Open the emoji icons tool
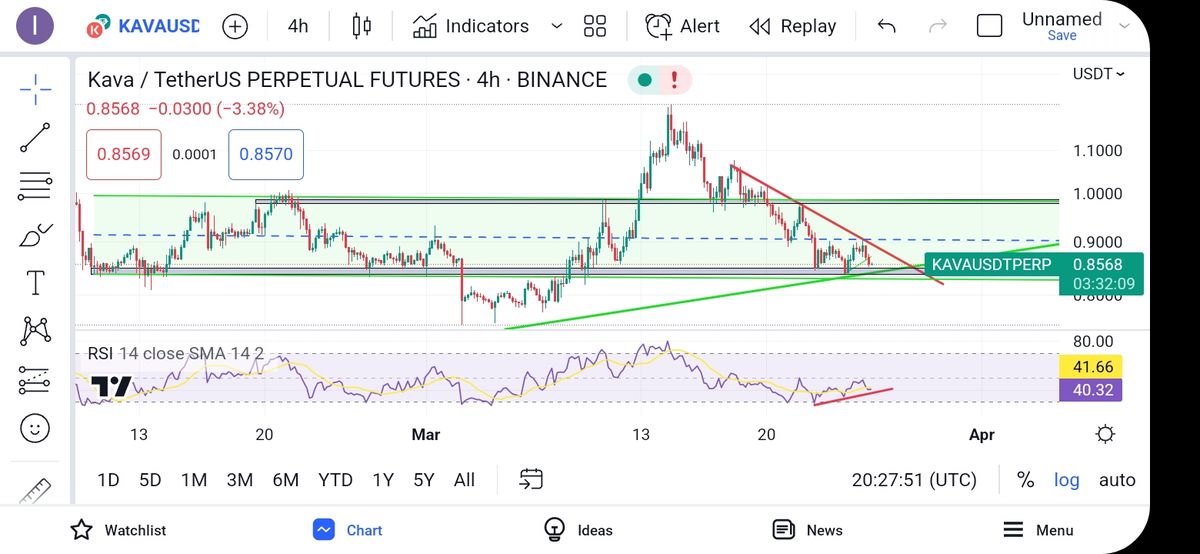Screen dimensions: 1200x554 pyautogui.click(x=35, y=430)
